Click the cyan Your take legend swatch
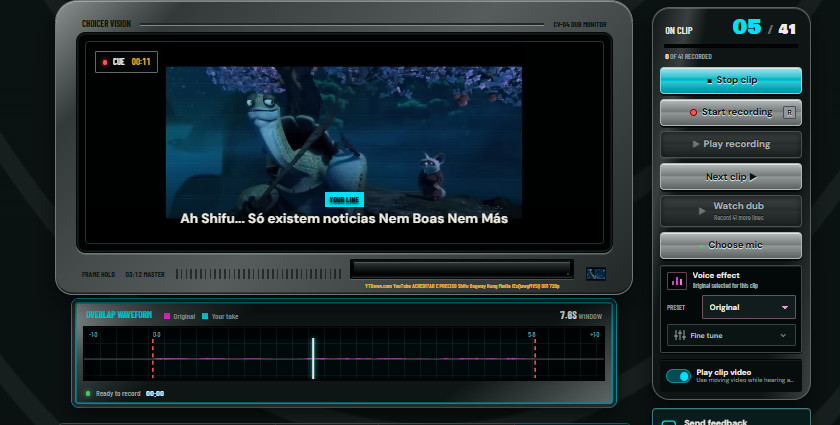The width and height of the screenshot is (840, 425). click(205, 316)
